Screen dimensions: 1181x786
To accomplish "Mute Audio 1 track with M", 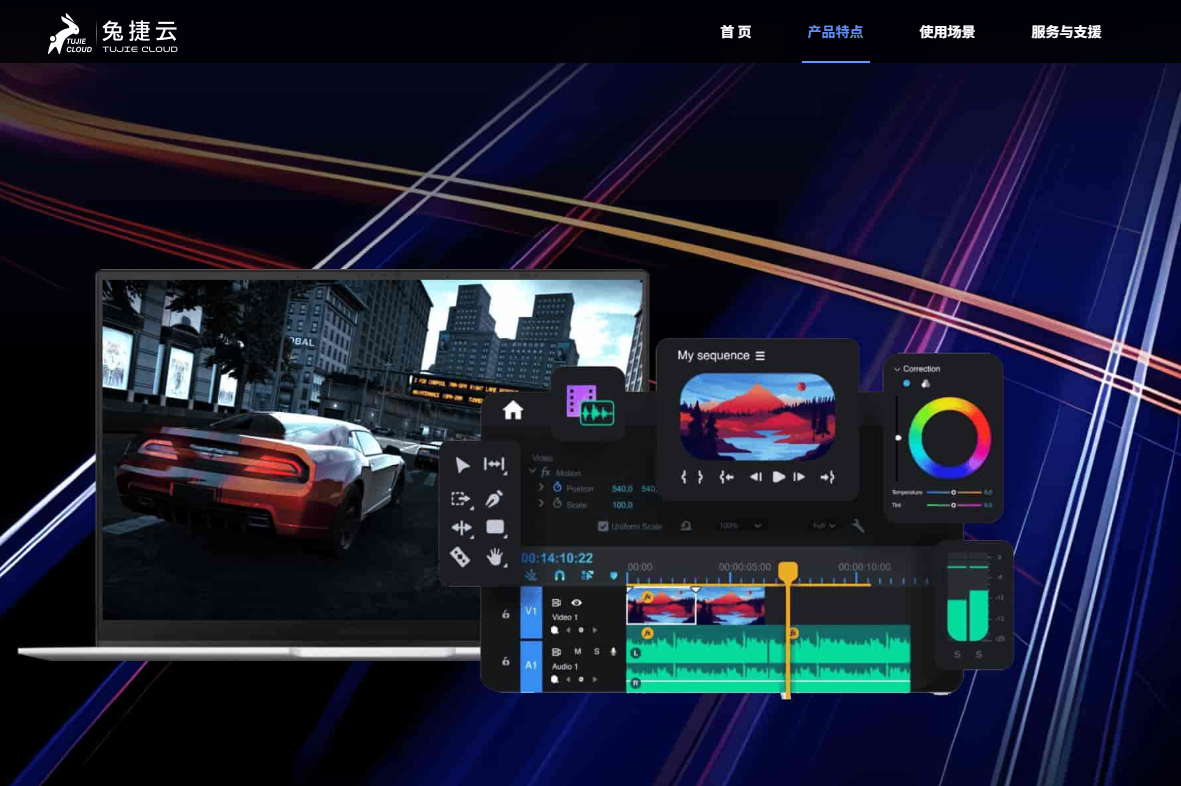I will pyautogui.click(x=578, y=651).
